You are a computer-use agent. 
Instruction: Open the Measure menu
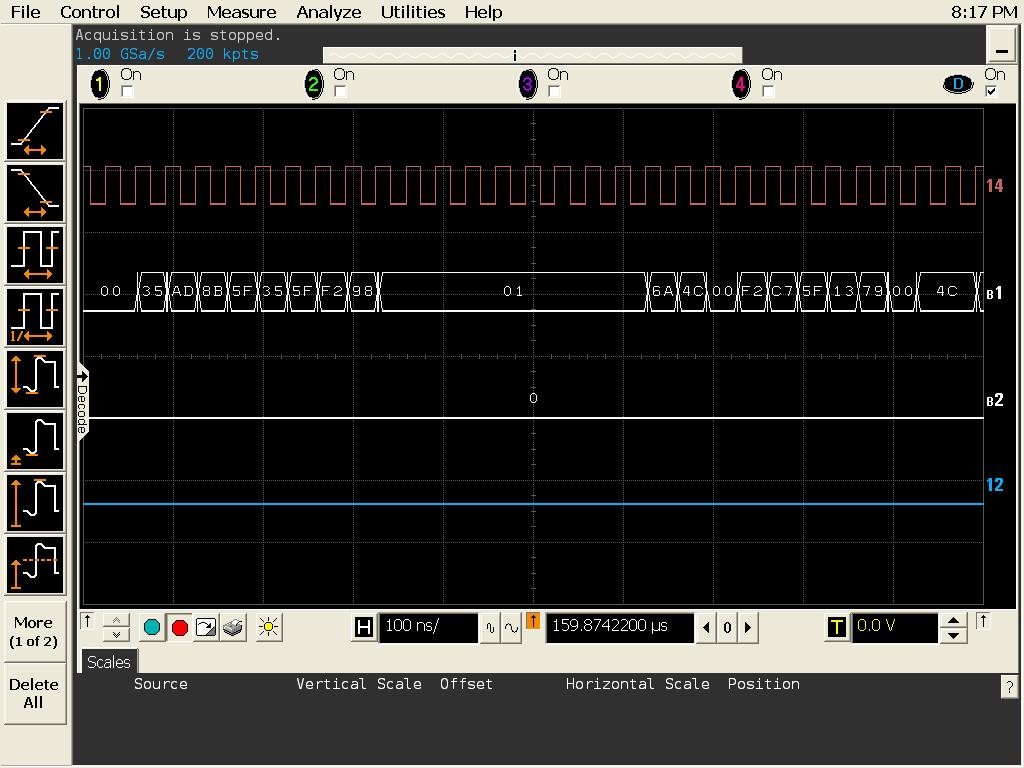[241, 12]
